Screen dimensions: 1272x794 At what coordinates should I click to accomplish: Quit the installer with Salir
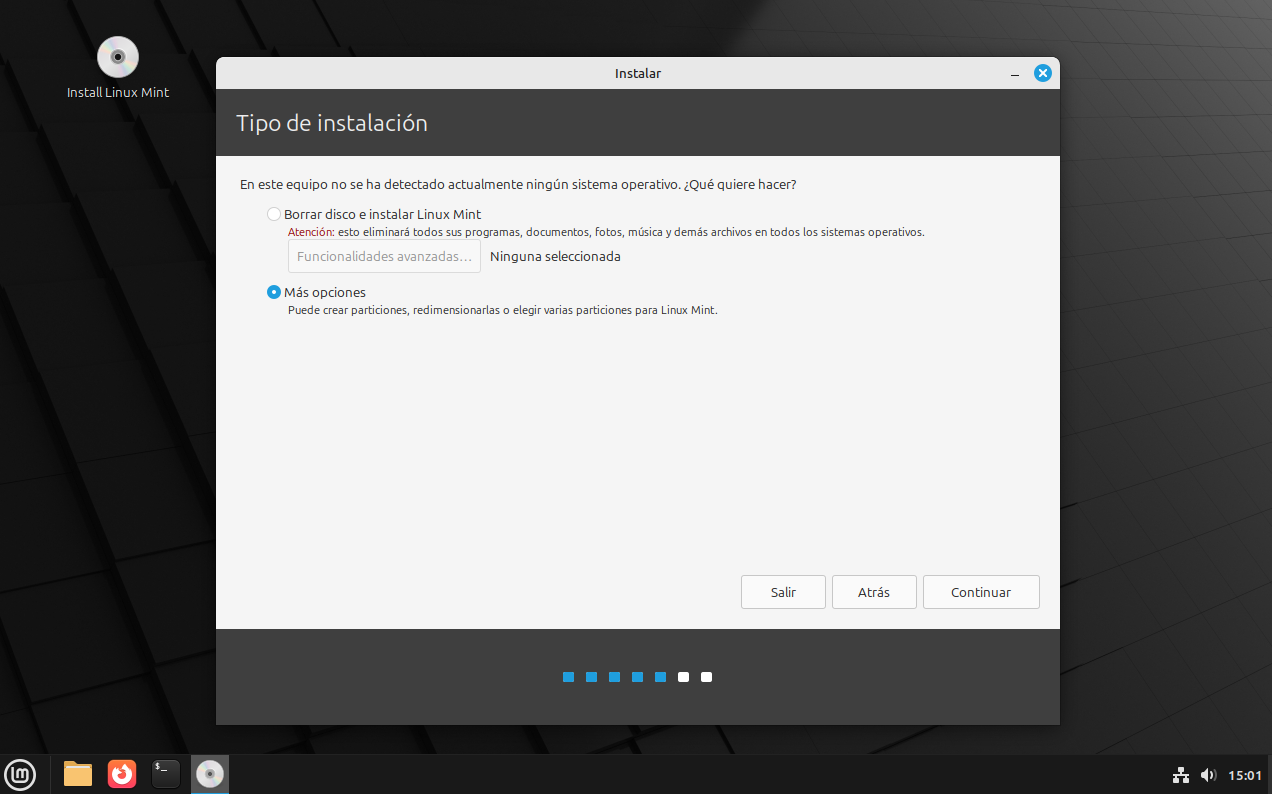coord(783,592)
